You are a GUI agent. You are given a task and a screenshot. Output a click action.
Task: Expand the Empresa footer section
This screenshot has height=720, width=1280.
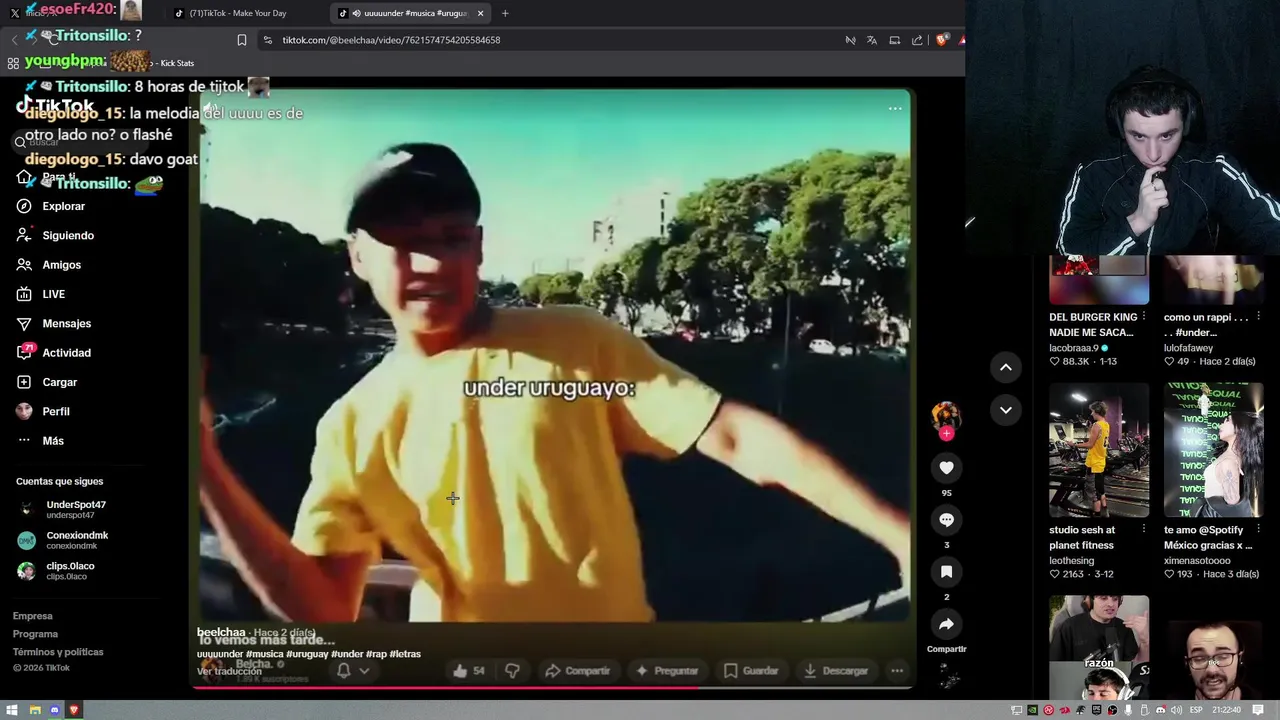[x=33, y=616]
